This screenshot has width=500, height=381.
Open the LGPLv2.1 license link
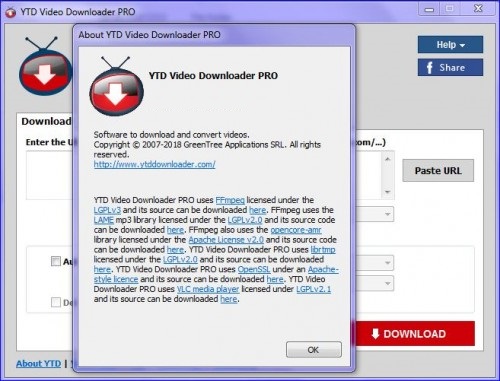point(314,289)
